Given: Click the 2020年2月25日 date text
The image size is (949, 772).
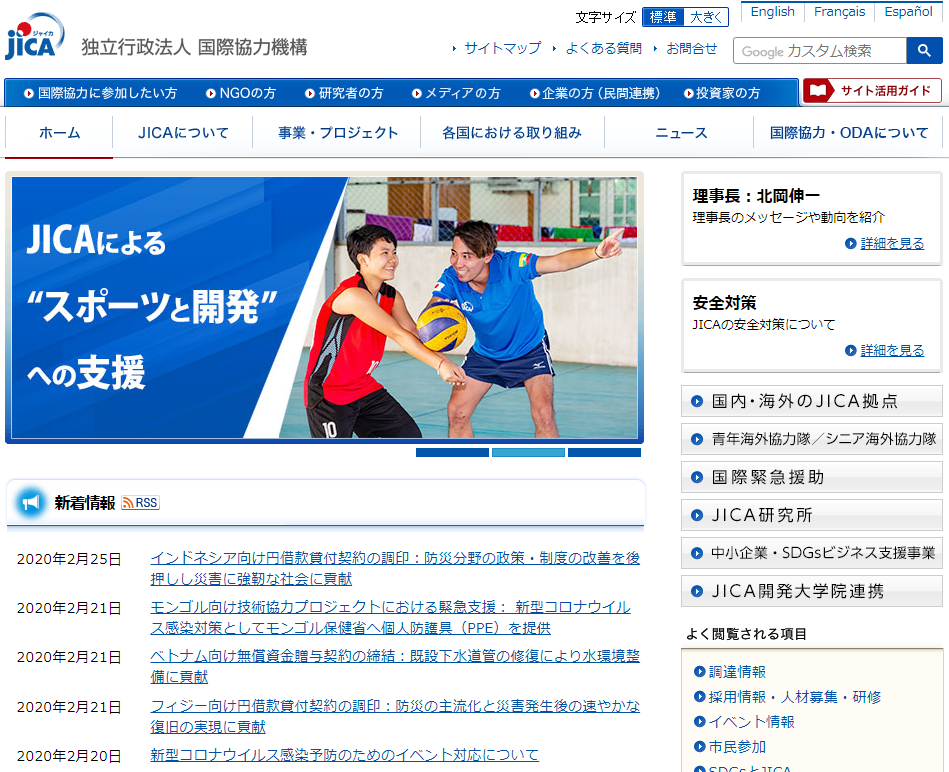Looking at the screenshot, I should tap(69, 559).
